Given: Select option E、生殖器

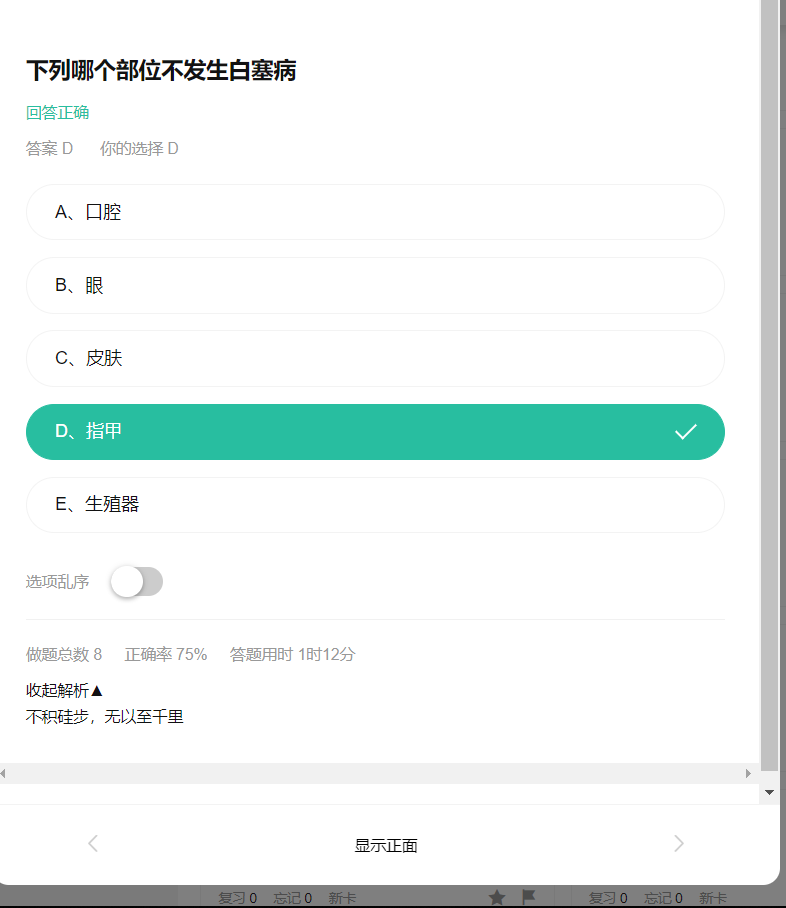Looking at the screenshot, I should 375,505.
